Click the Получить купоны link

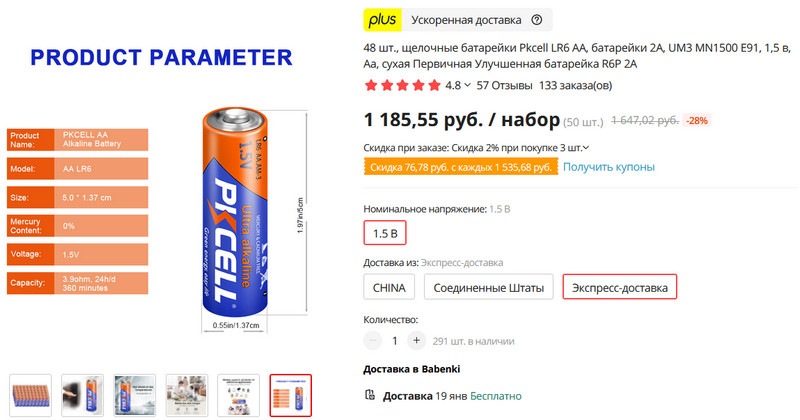(x=609, y=167)
